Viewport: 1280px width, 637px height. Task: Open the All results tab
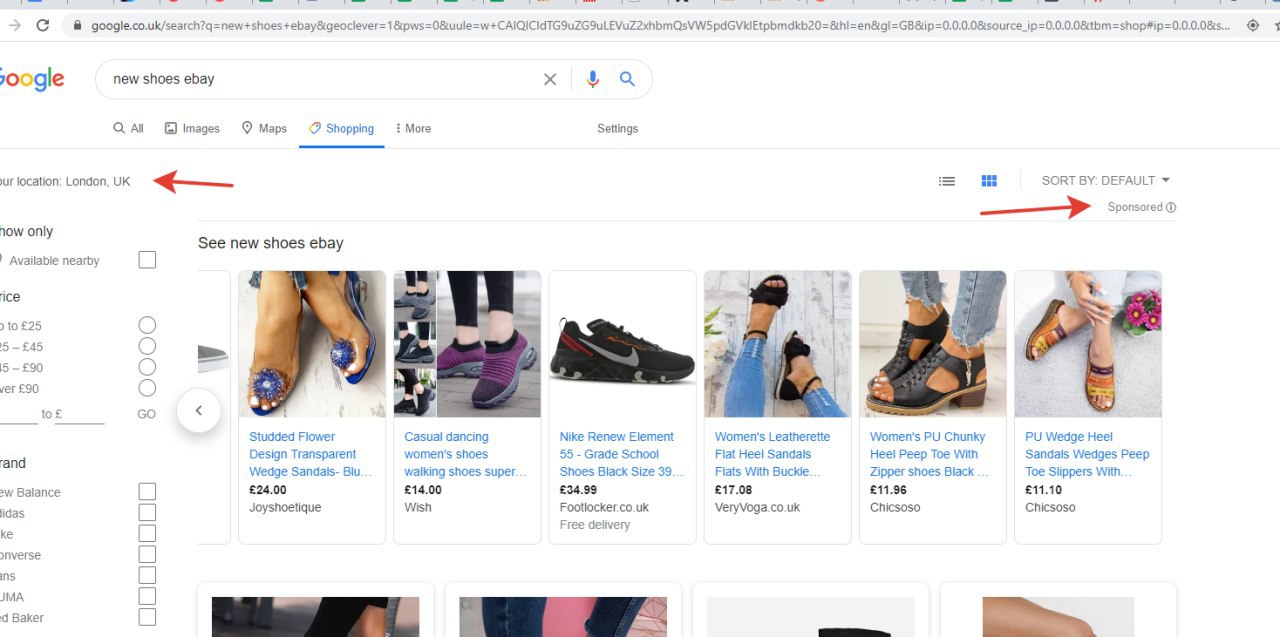pos(129,128)
